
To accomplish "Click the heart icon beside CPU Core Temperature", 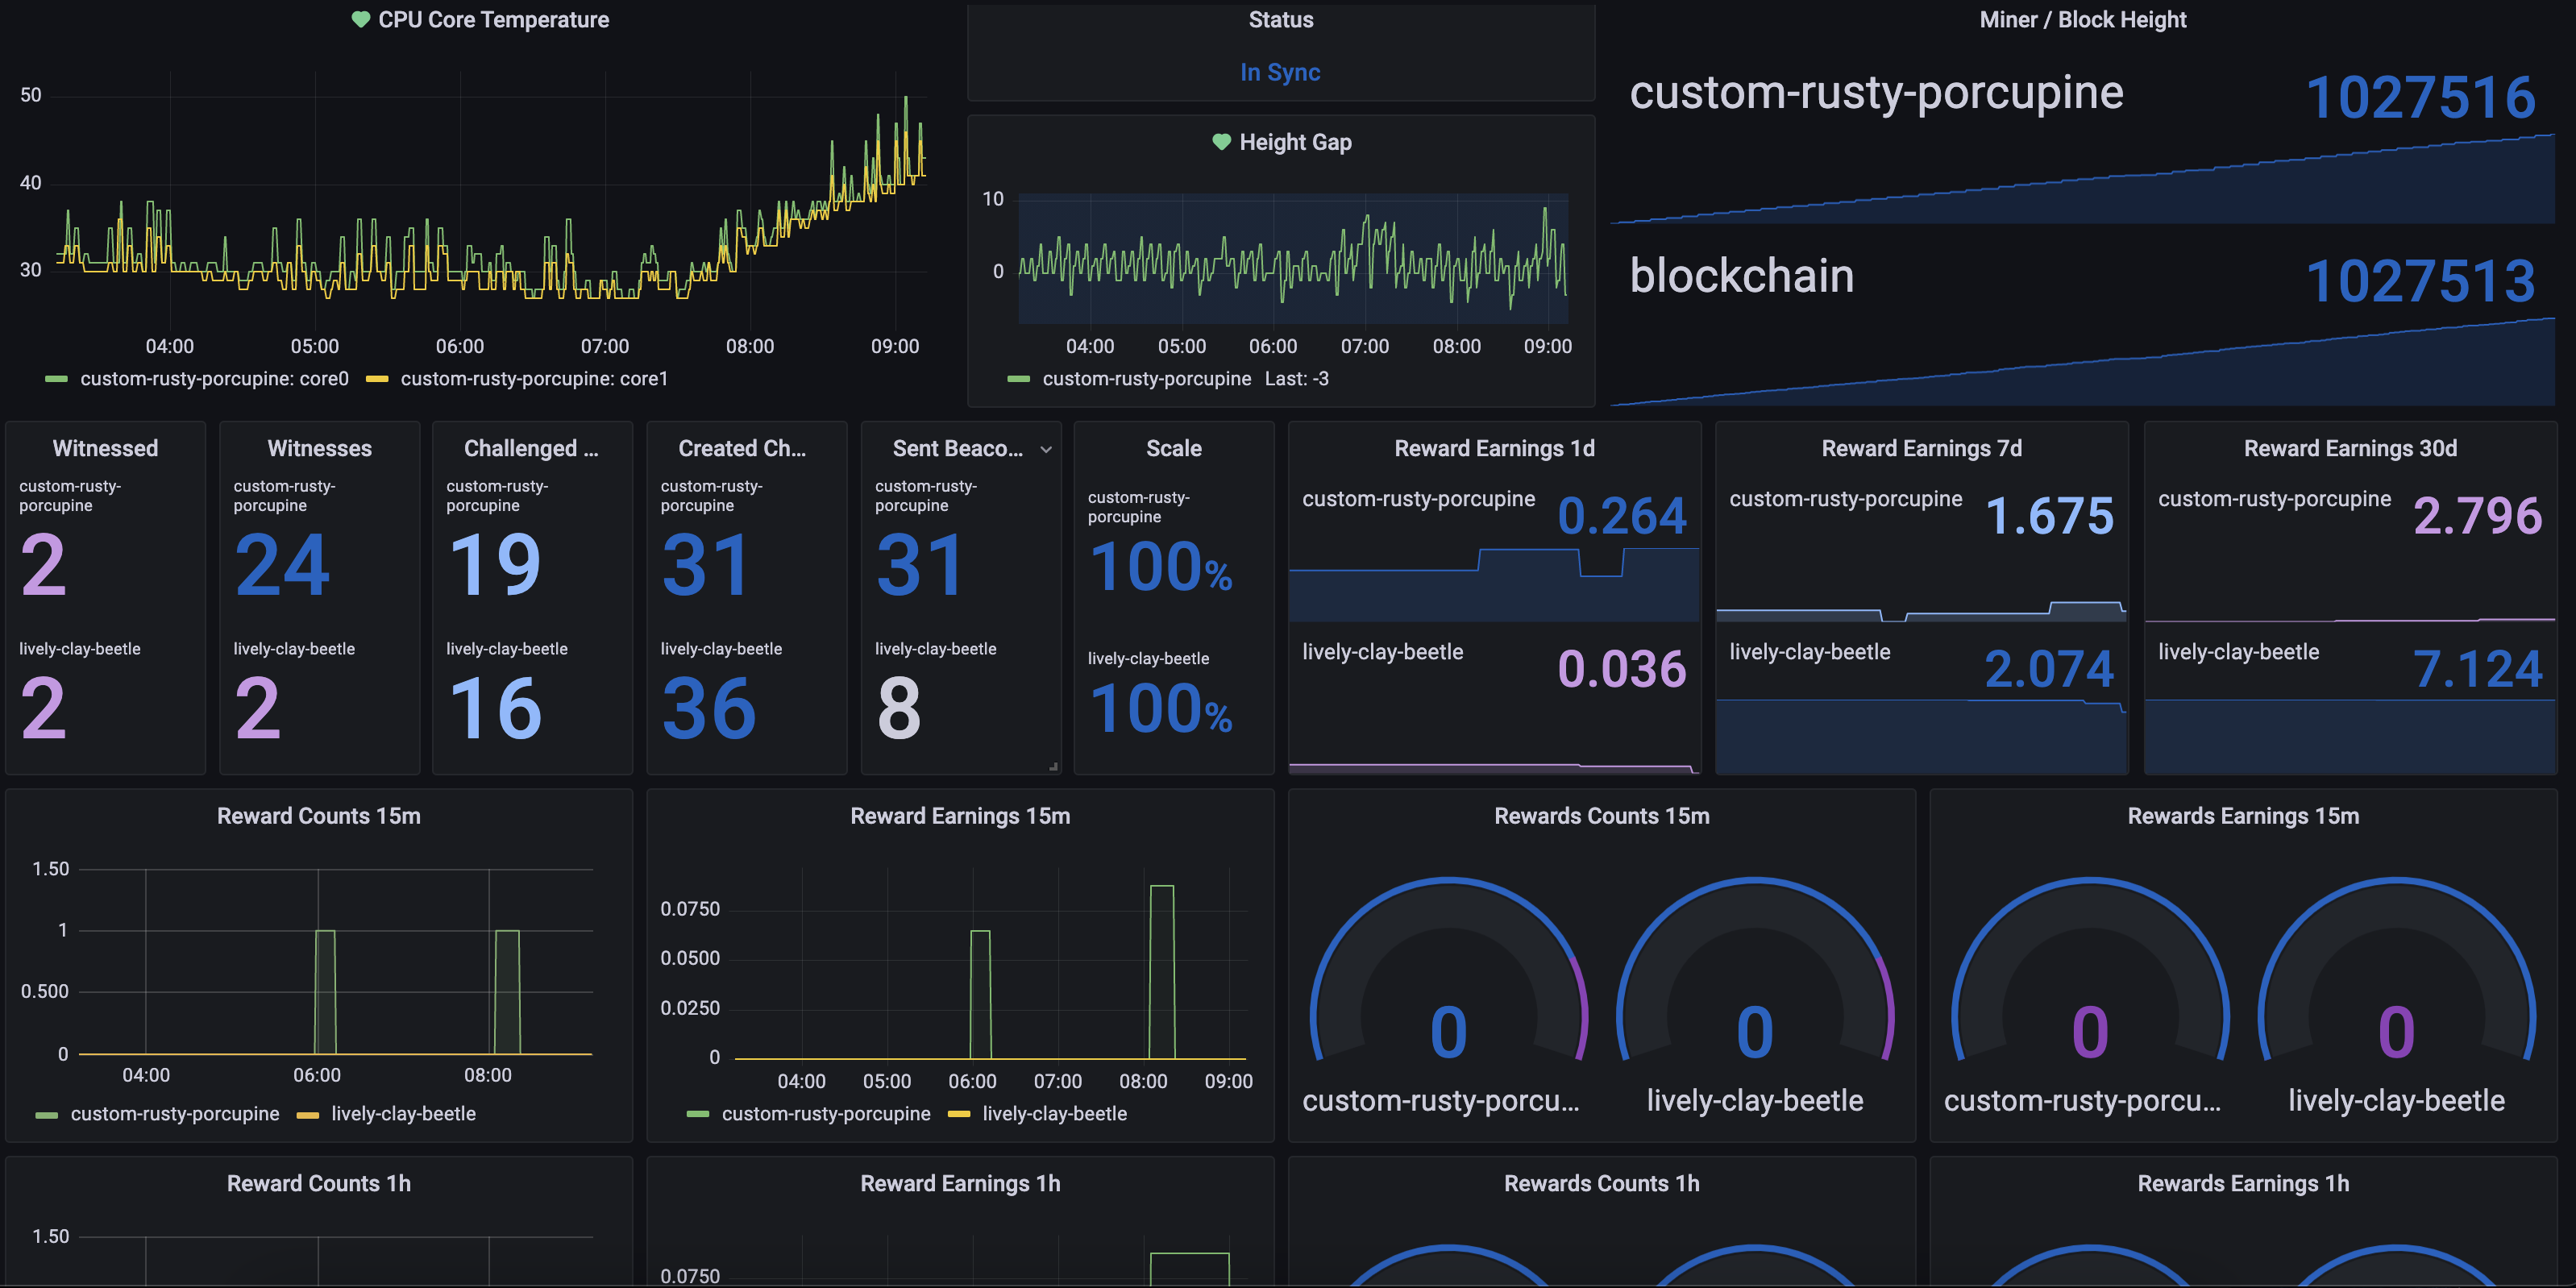I will click(360, 19).
